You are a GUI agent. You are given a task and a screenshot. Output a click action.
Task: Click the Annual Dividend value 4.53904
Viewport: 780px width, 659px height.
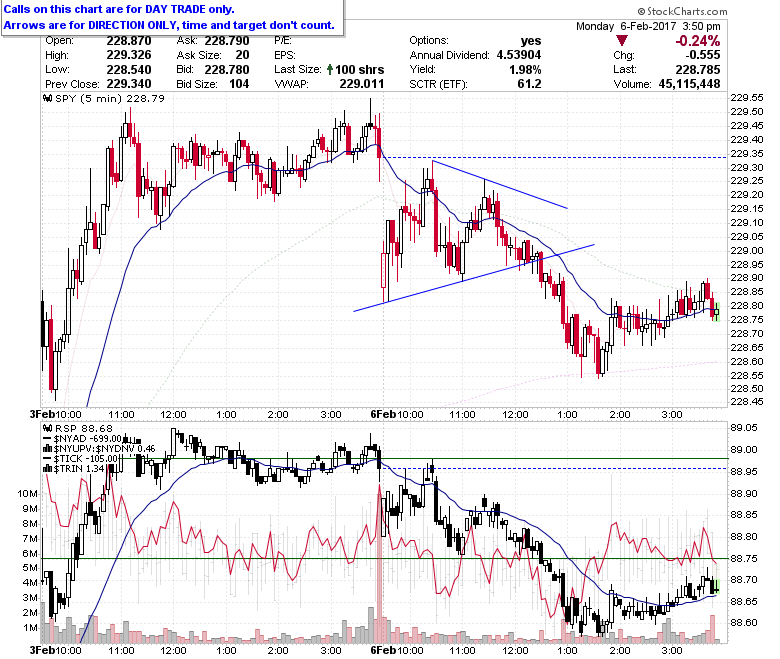519,55
